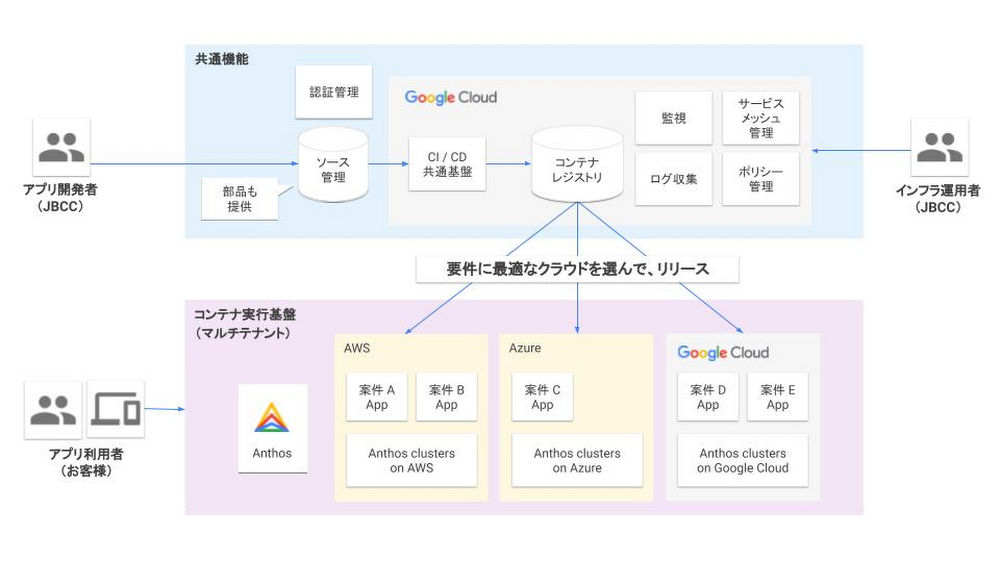
Task: Click the インフラ運用者 (JBCC) label
Action: (x=938, y=198)
